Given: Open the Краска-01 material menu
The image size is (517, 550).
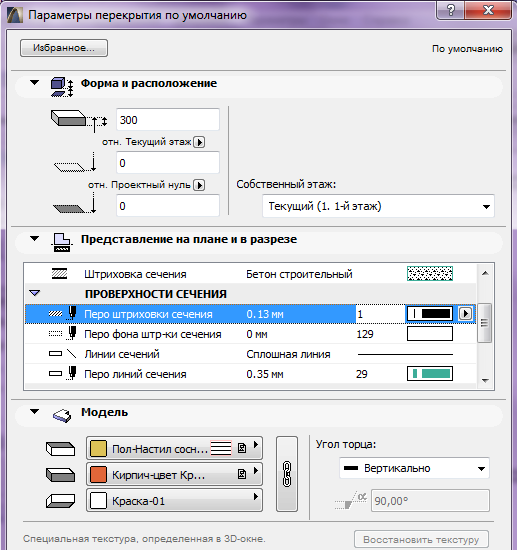Looking at the screenshot, I should (174, 501).
